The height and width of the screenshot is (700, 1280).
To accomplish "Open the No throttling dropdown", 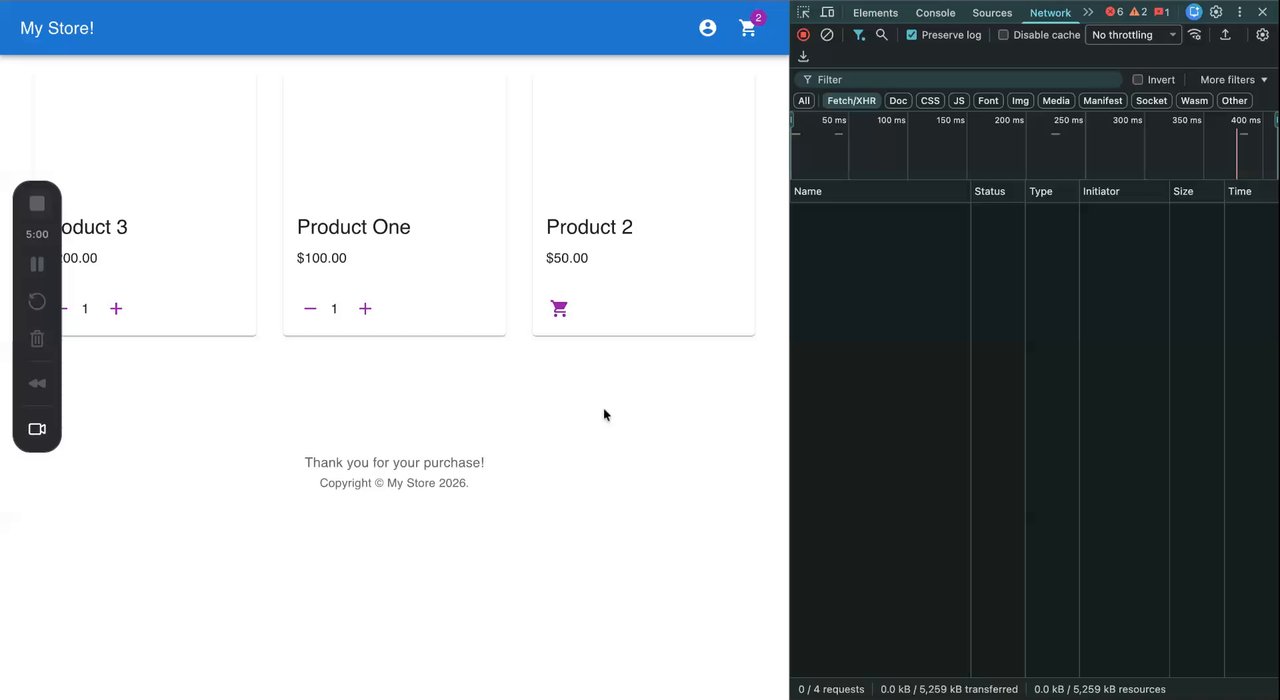I will pyautogui.click(x=1133, y=35).
